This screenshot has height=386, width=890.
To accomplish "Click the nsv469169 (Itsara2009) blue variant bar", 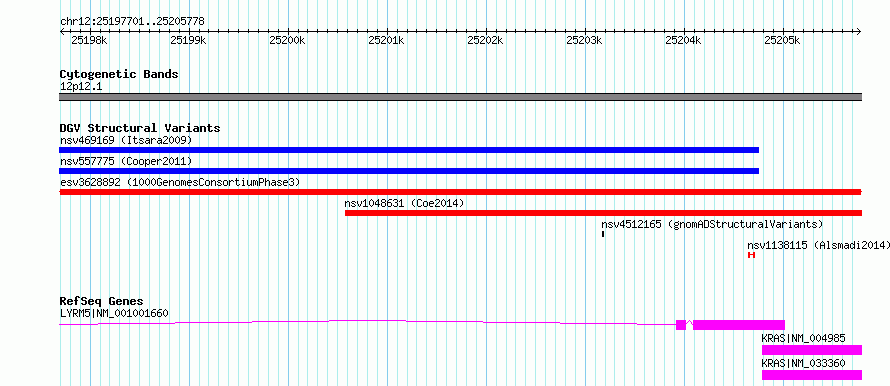I will [x=409, y=150].
